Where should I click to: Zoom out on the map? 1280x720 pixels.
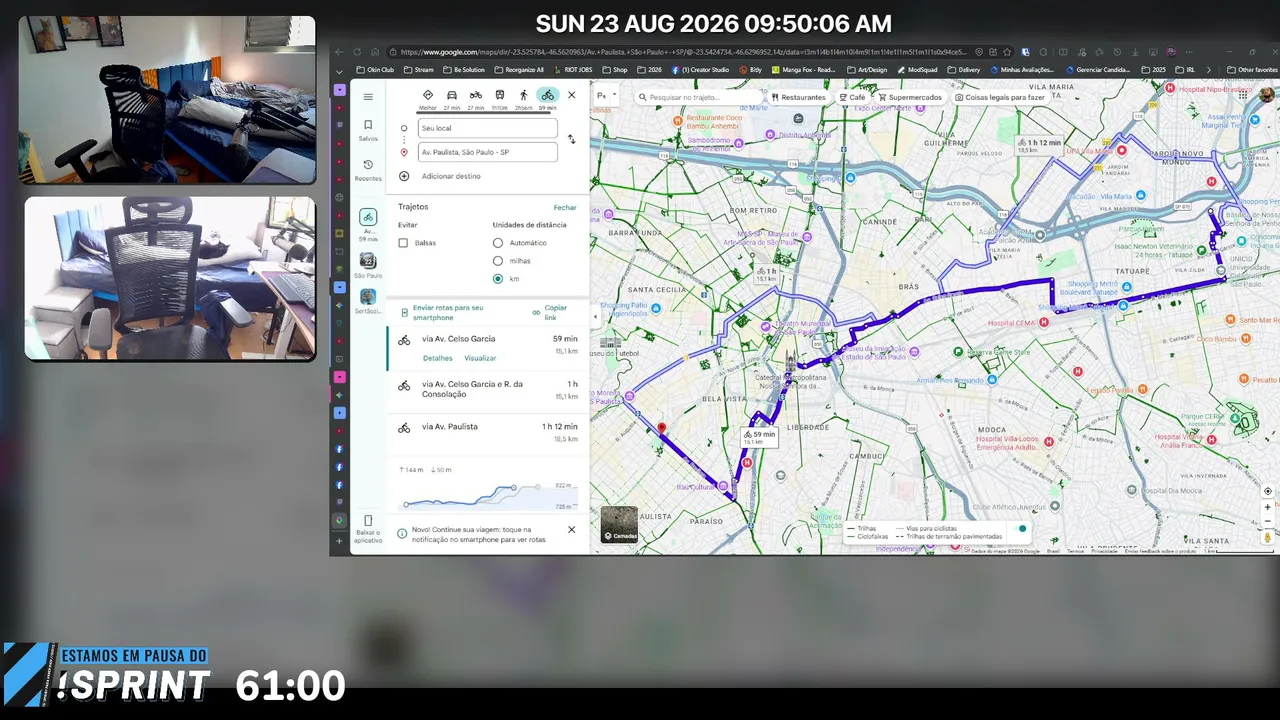(1268, 521)
